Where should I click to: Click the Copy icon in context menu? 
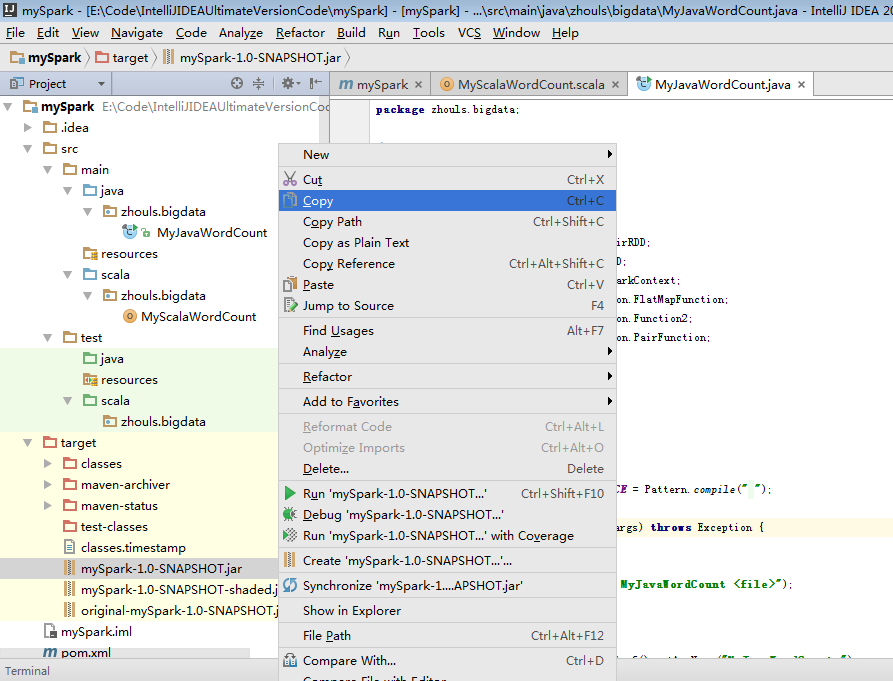click(290, 200)
